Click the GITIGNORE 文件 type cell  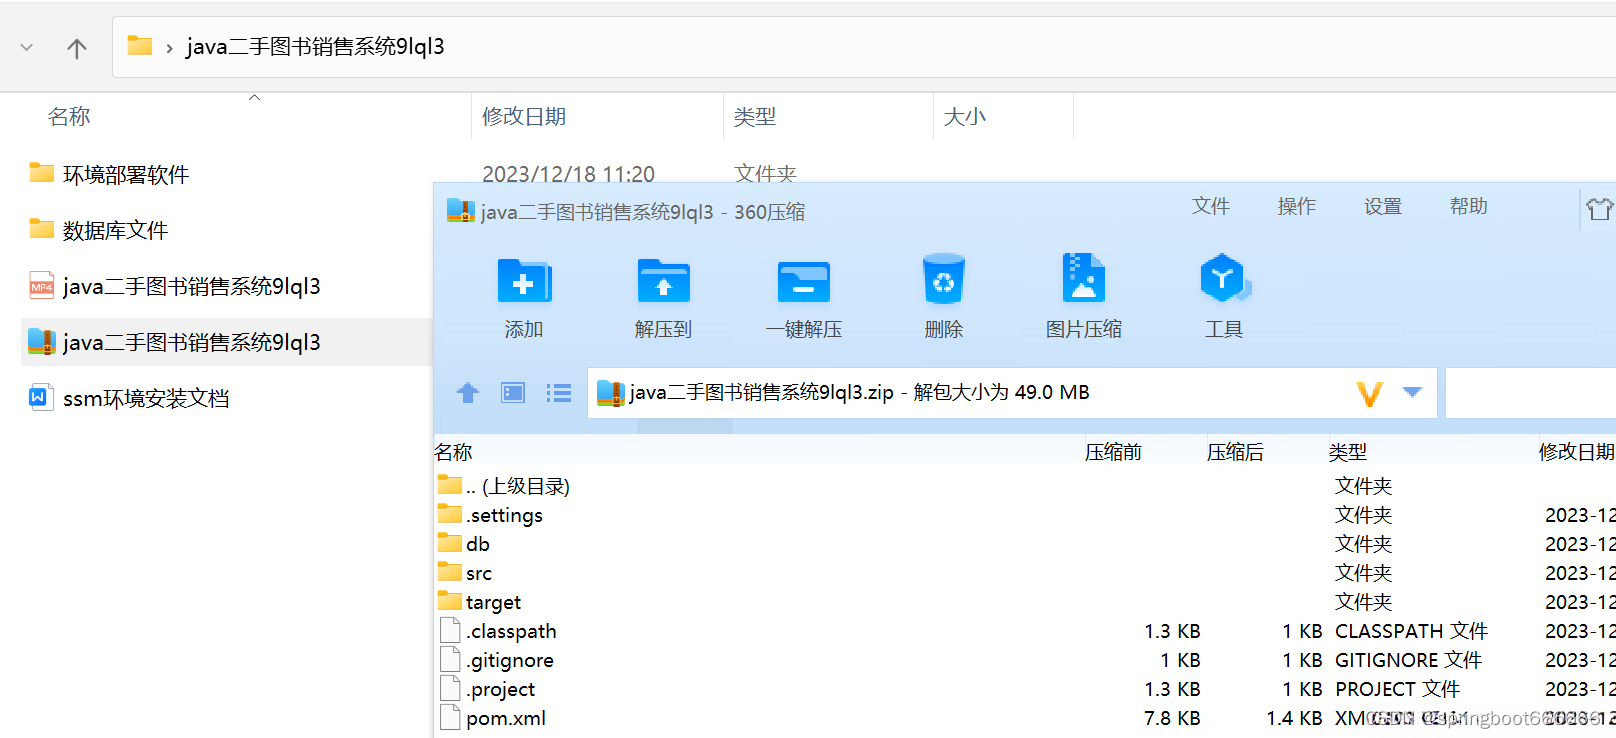[1408, 660]
